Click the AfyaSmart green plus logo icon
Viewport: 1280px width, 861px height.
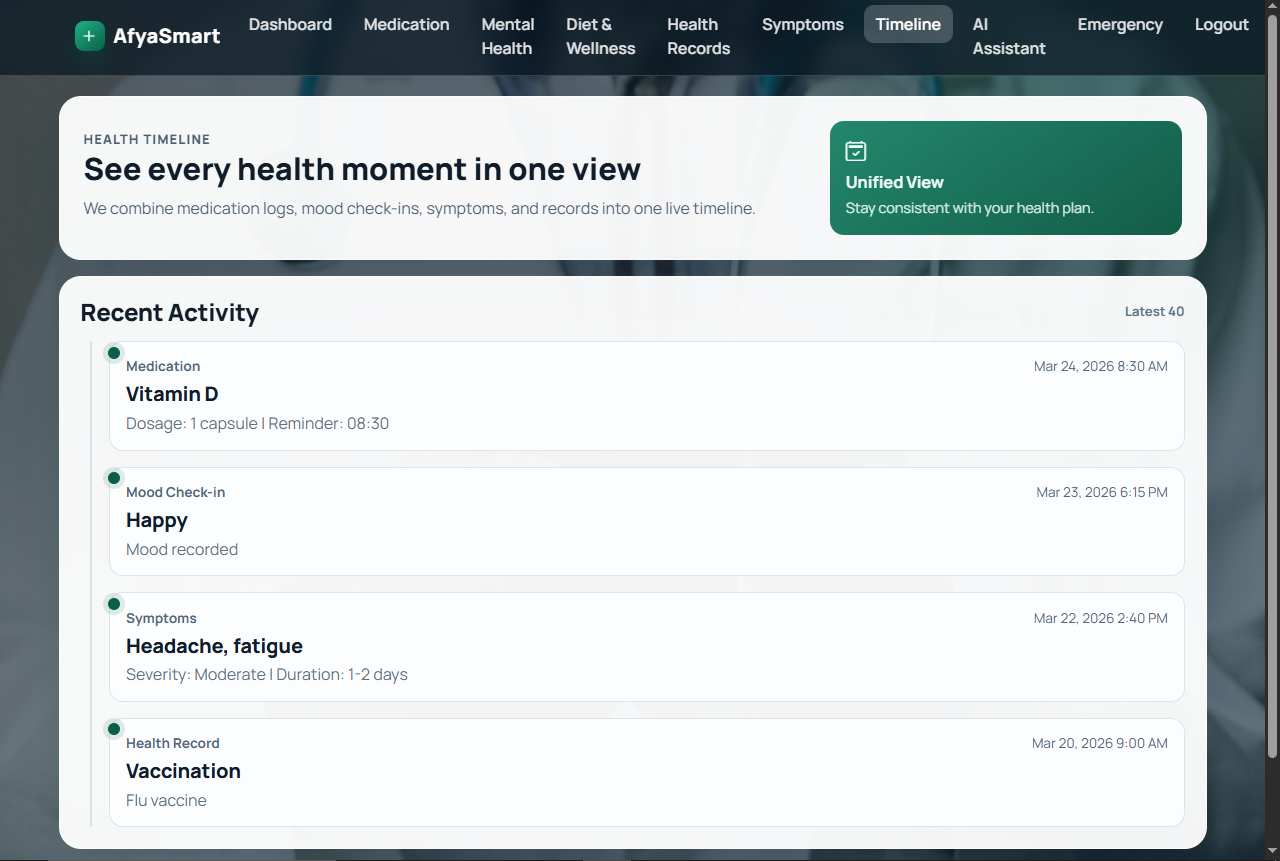(x=89, y=37)
